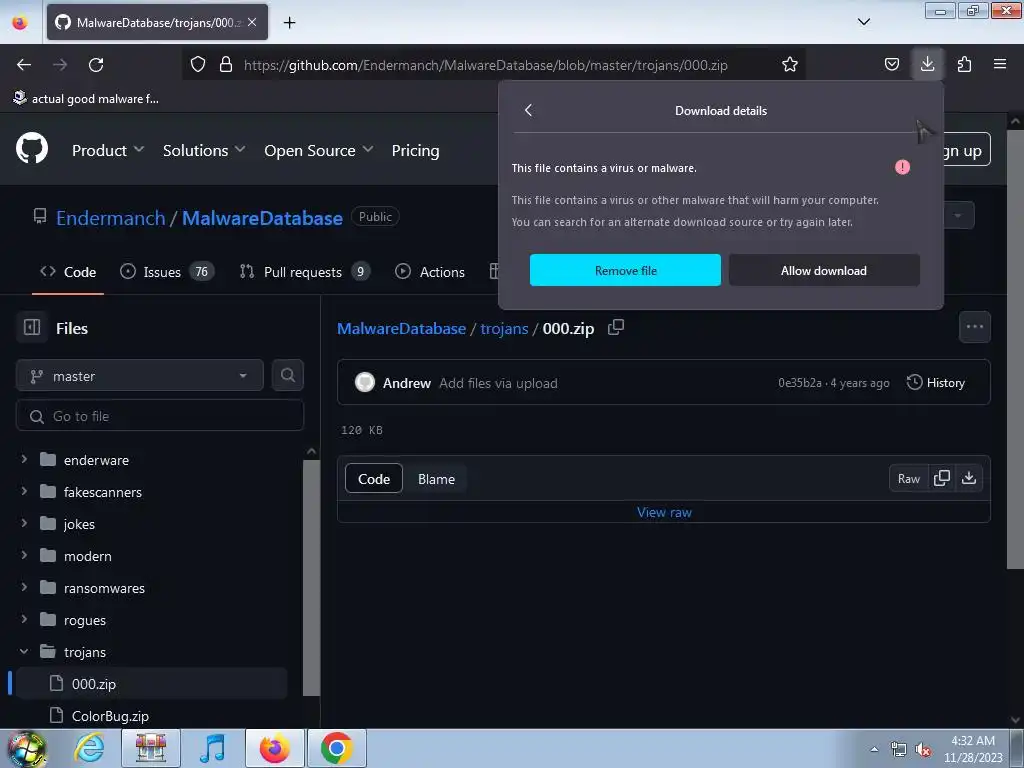Close the MalwareDatabase browser tab
The image size is (1024, 768).
[252, 22]
